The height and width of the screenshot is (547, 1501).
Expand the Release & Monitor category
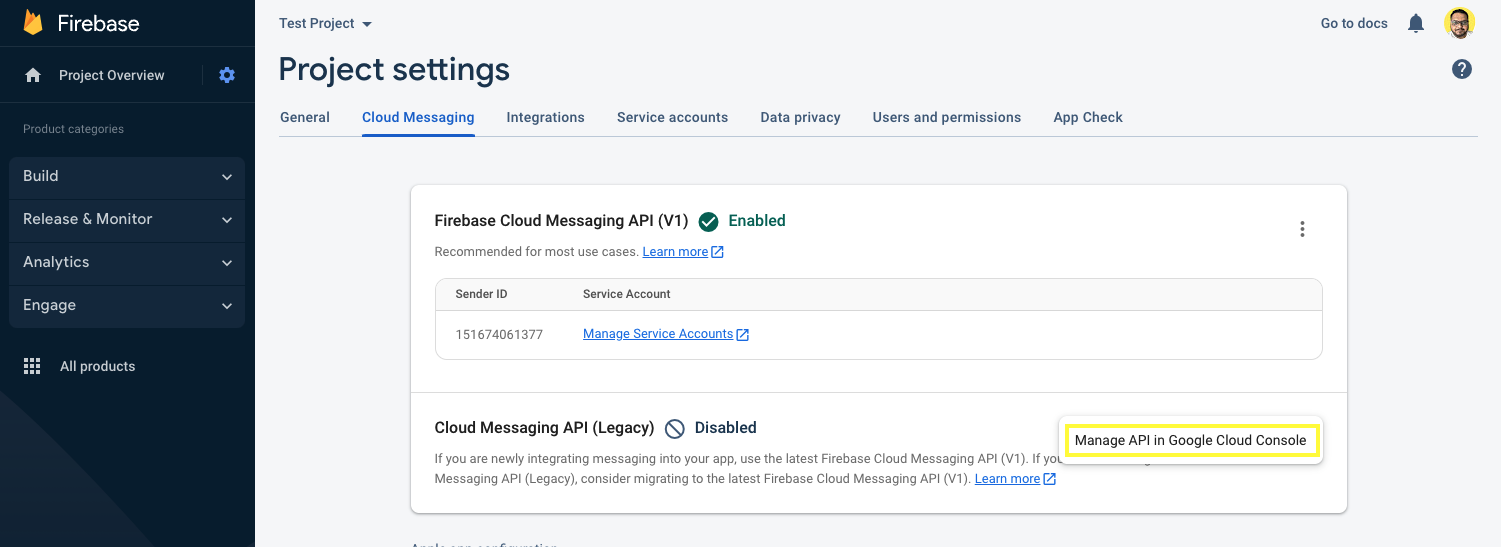pos(127,219)
